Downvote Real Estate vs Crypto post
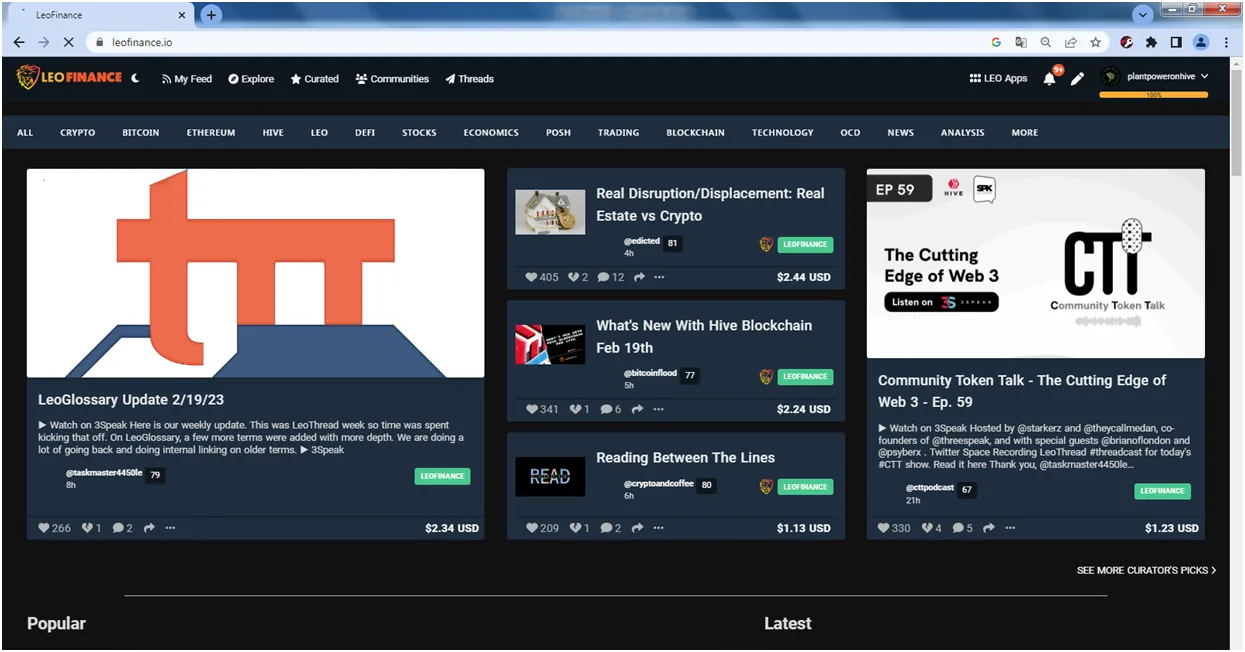Screen dimensions: 1245x652 pos(575,277)
